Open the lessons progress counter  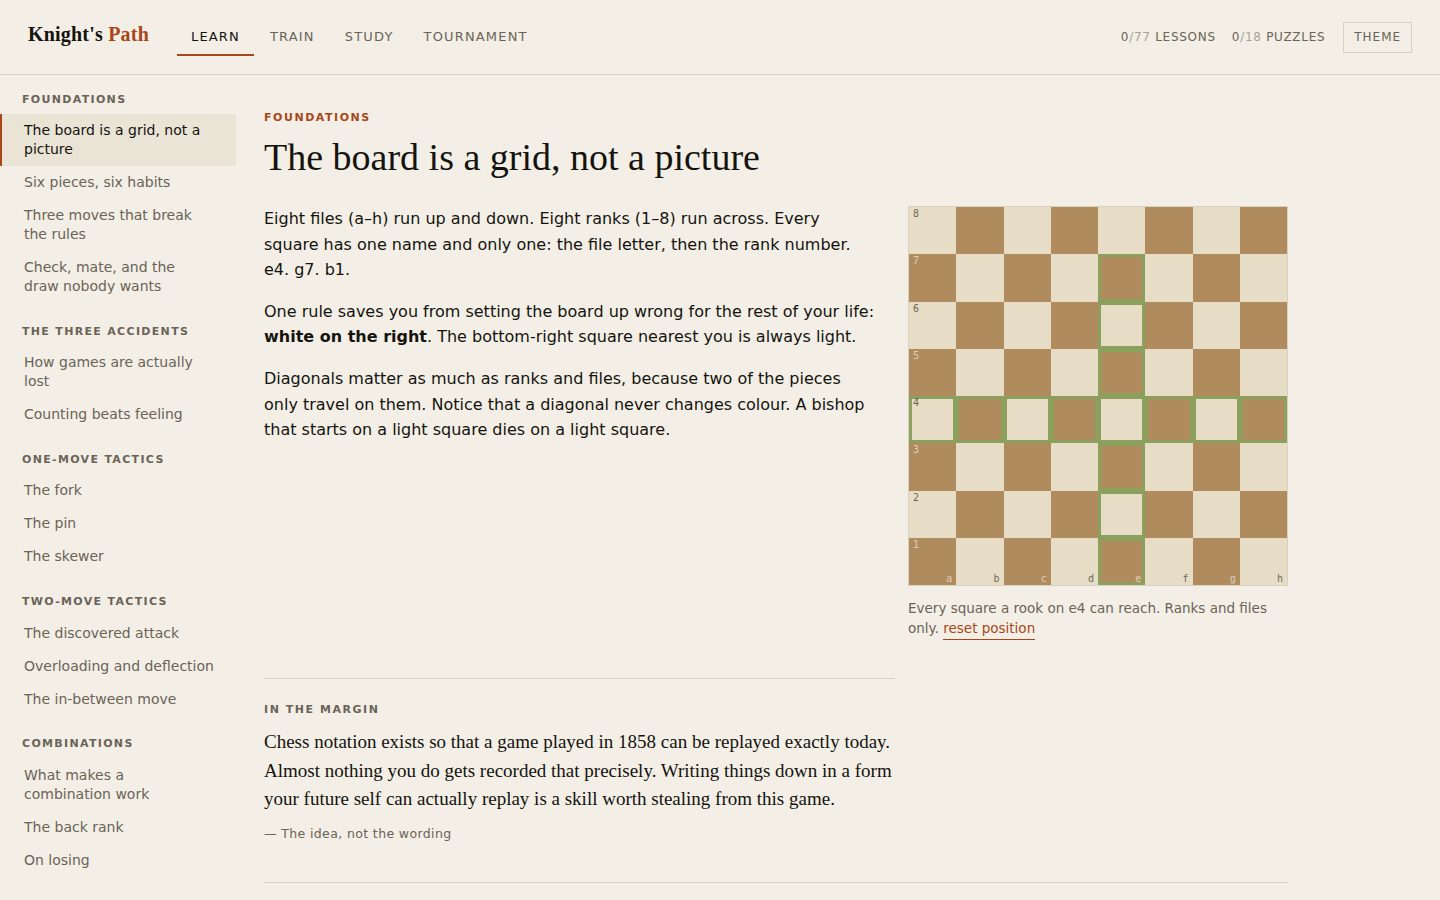point(1168,37)
